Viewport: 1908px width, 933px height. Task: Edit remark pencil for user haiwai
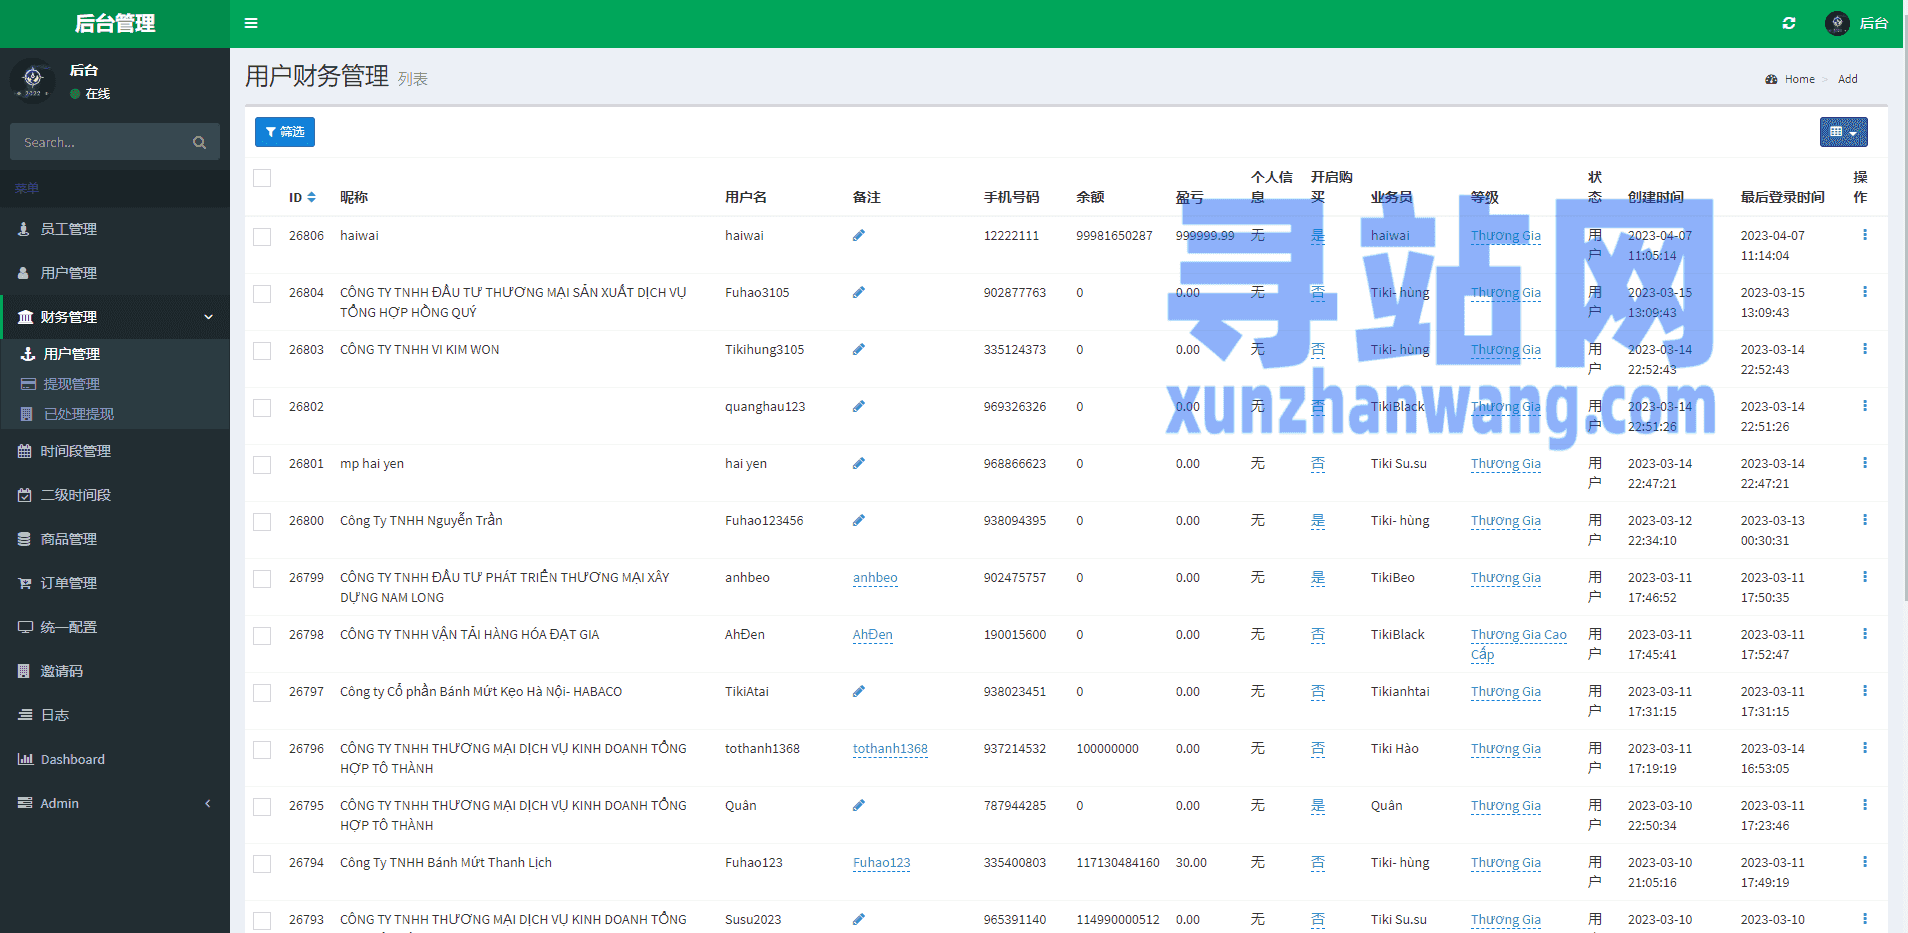click(x=859, y=236)
